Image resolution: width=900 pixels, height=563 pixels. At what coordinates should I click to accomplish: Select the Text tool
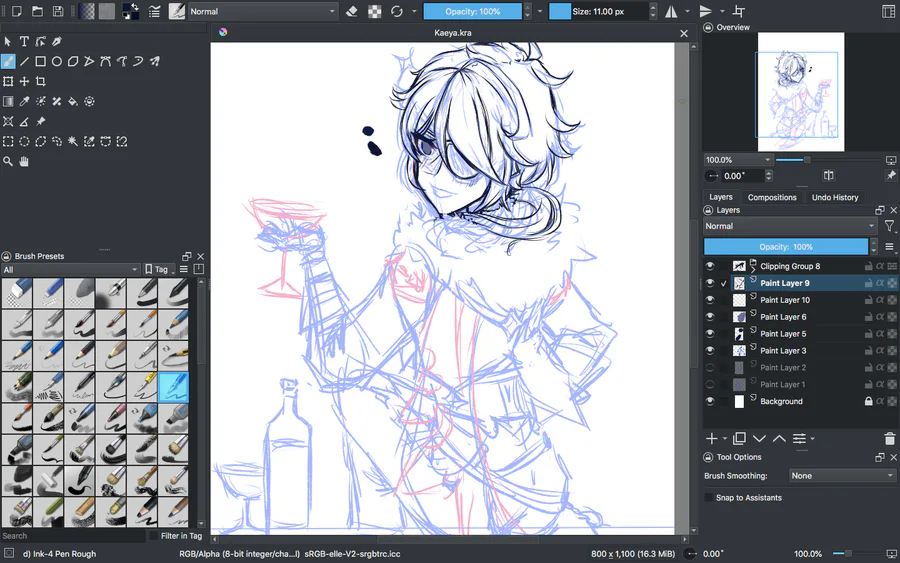click(x=24, y=41)
